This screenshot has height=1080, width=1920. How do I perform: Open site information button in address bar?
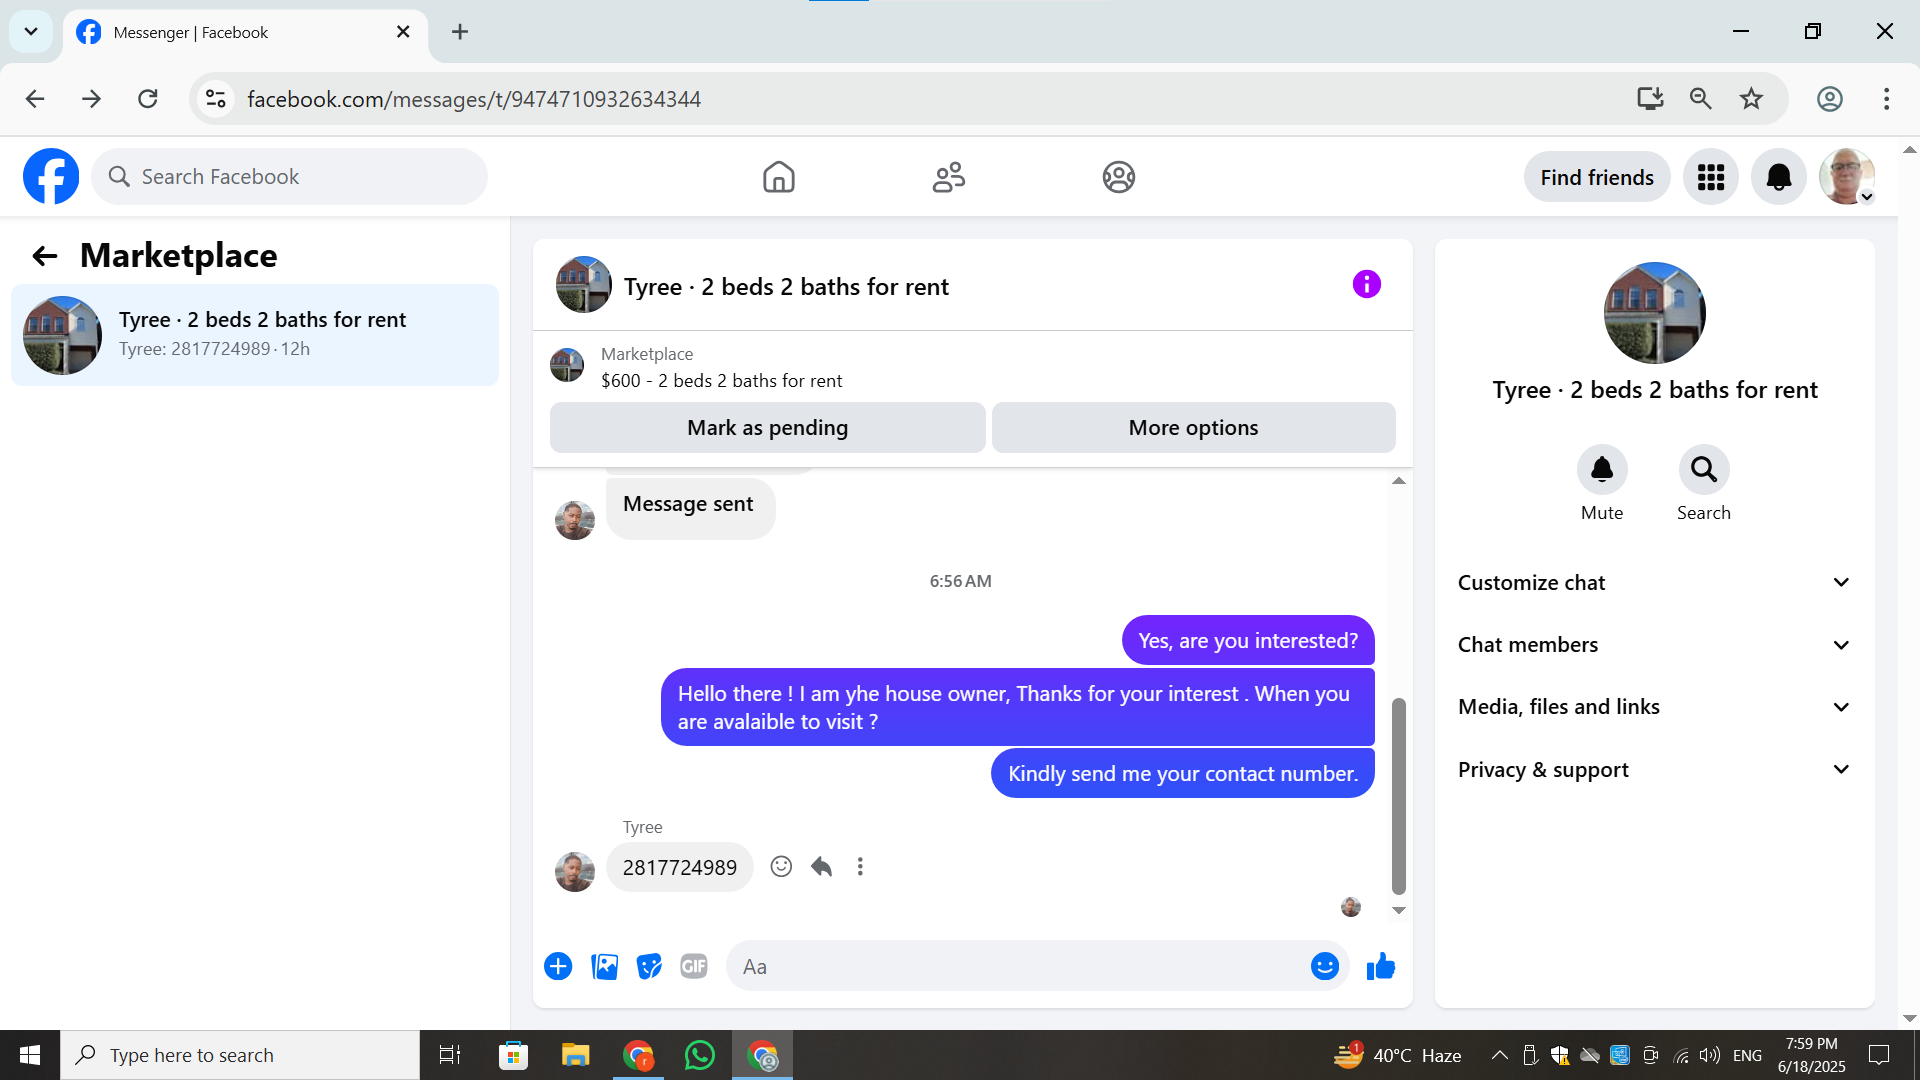pos(216,99)
